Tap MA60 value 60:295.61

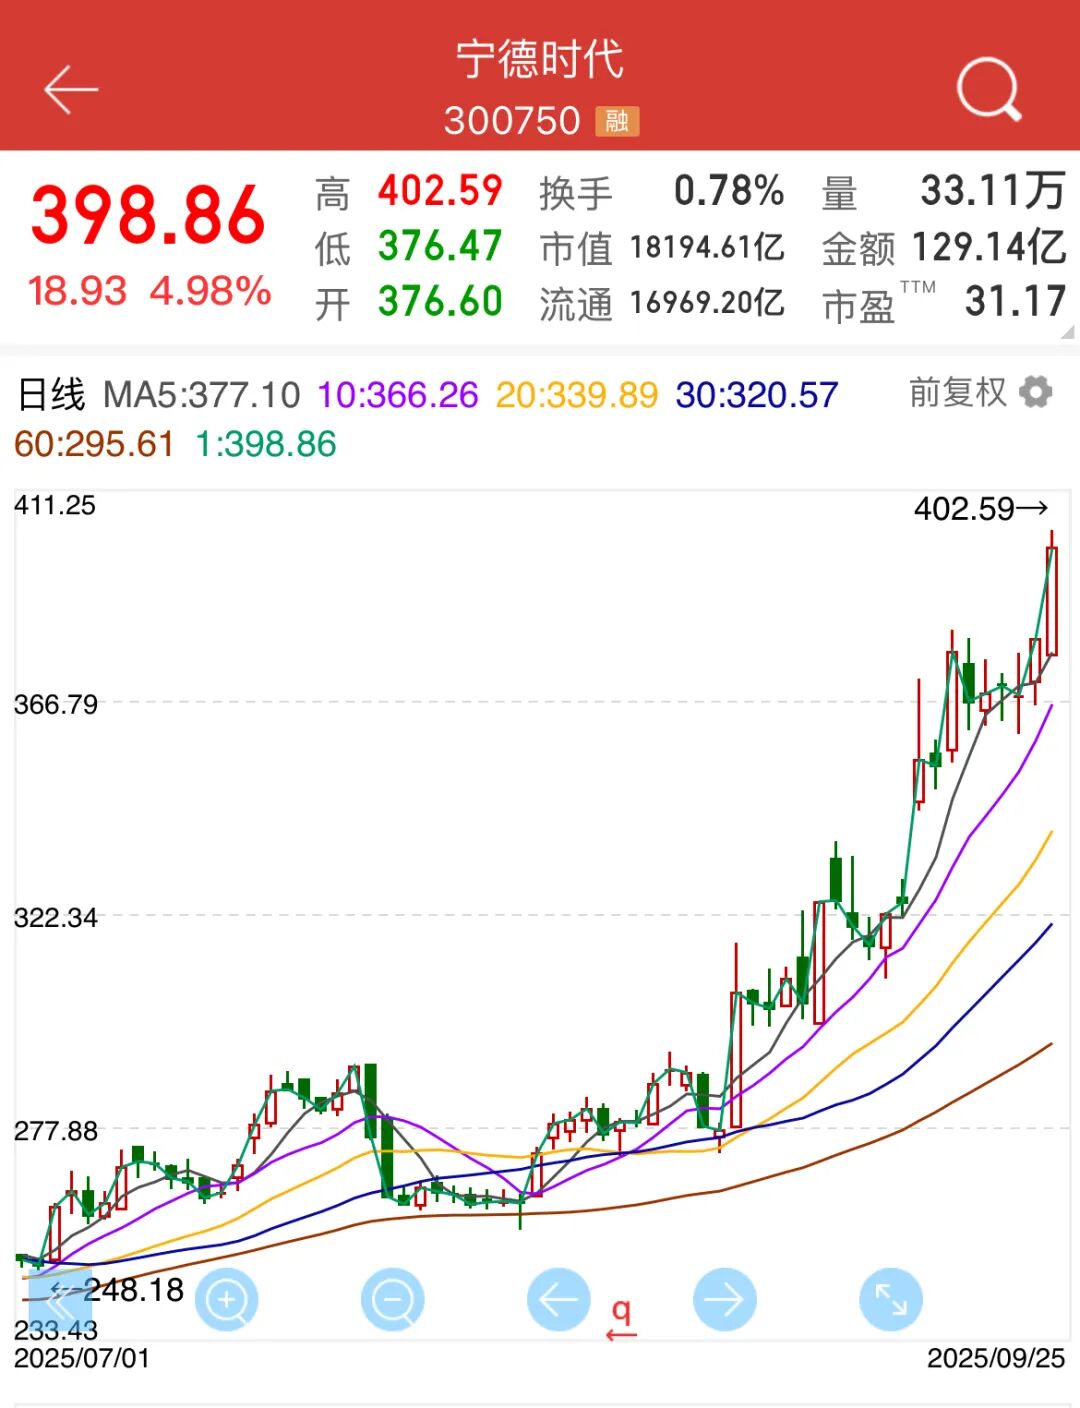(x=94, y=444)
